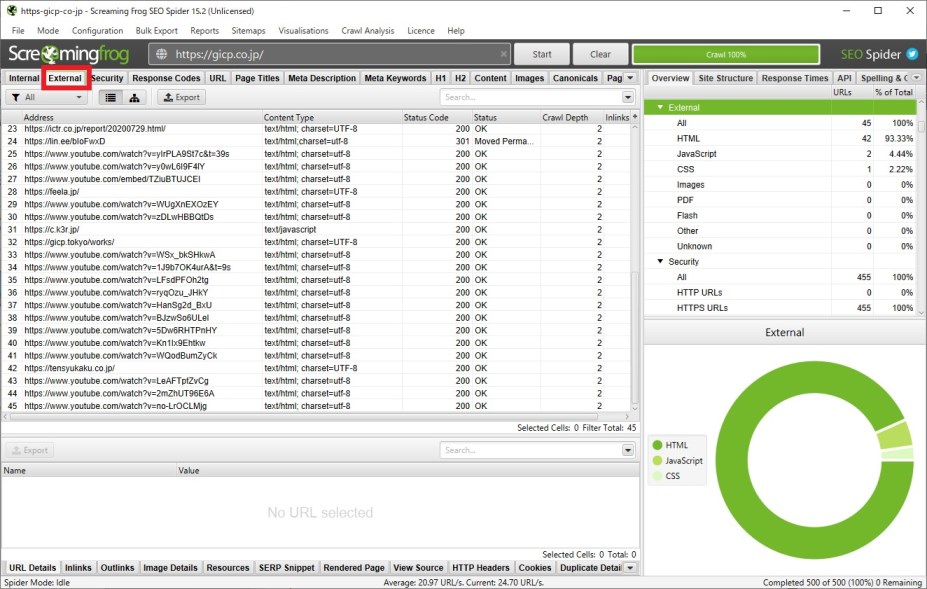The width and height of the screenshot is (927, 589).
Task: Collapse the External section in overview panel
Action: pos(660,108)
